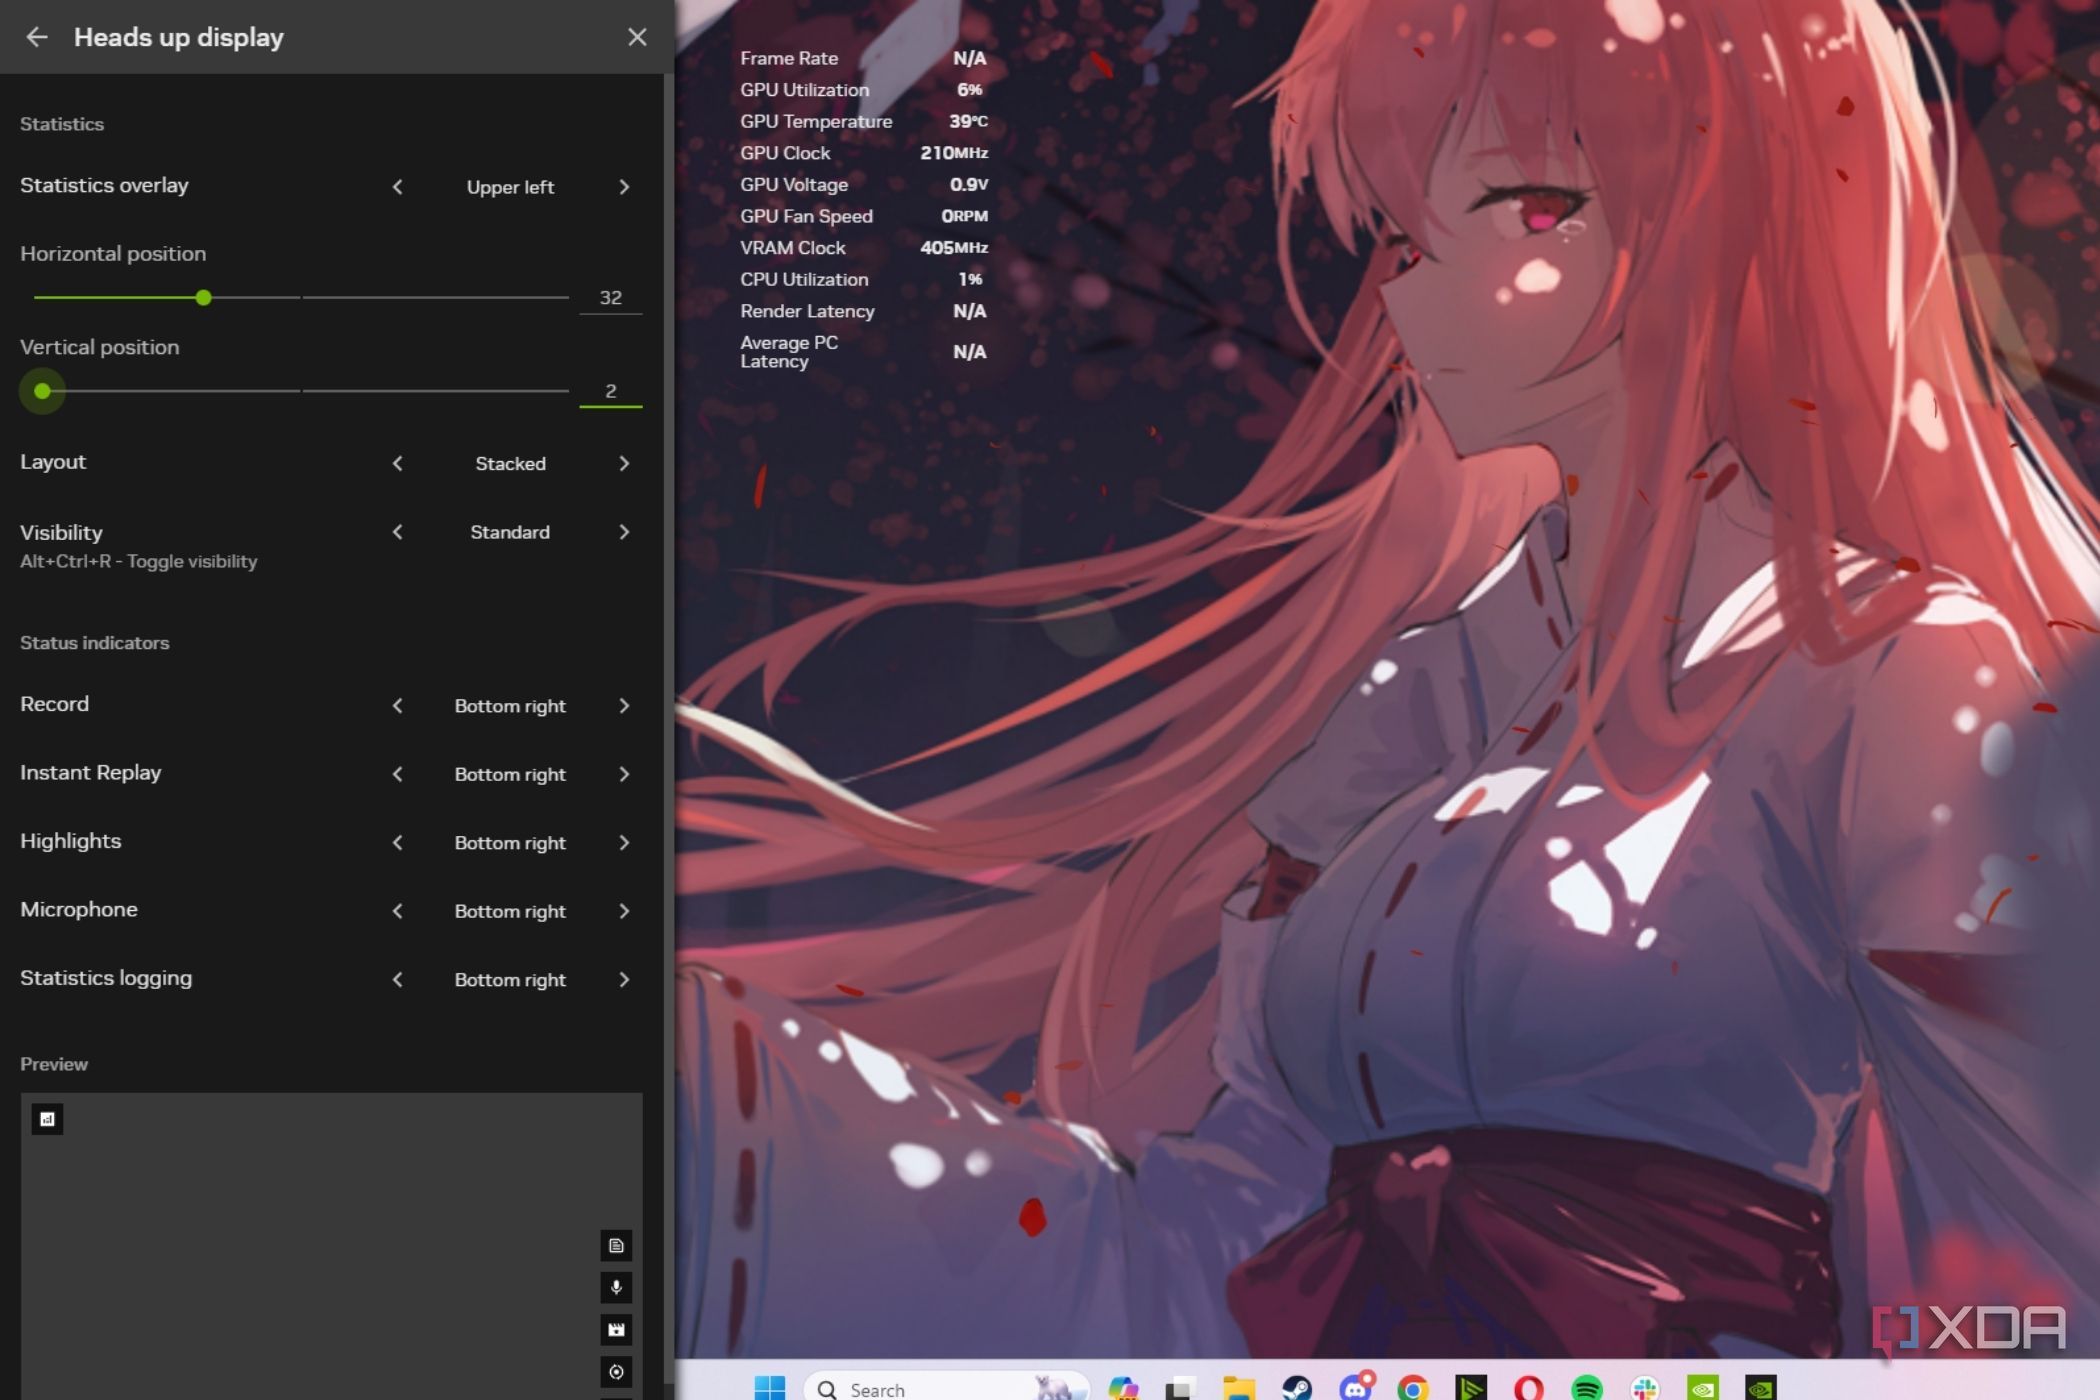The image size is (2100, 1400).
Task: Click the taskbar Search box
Action: click(945, 1388)
